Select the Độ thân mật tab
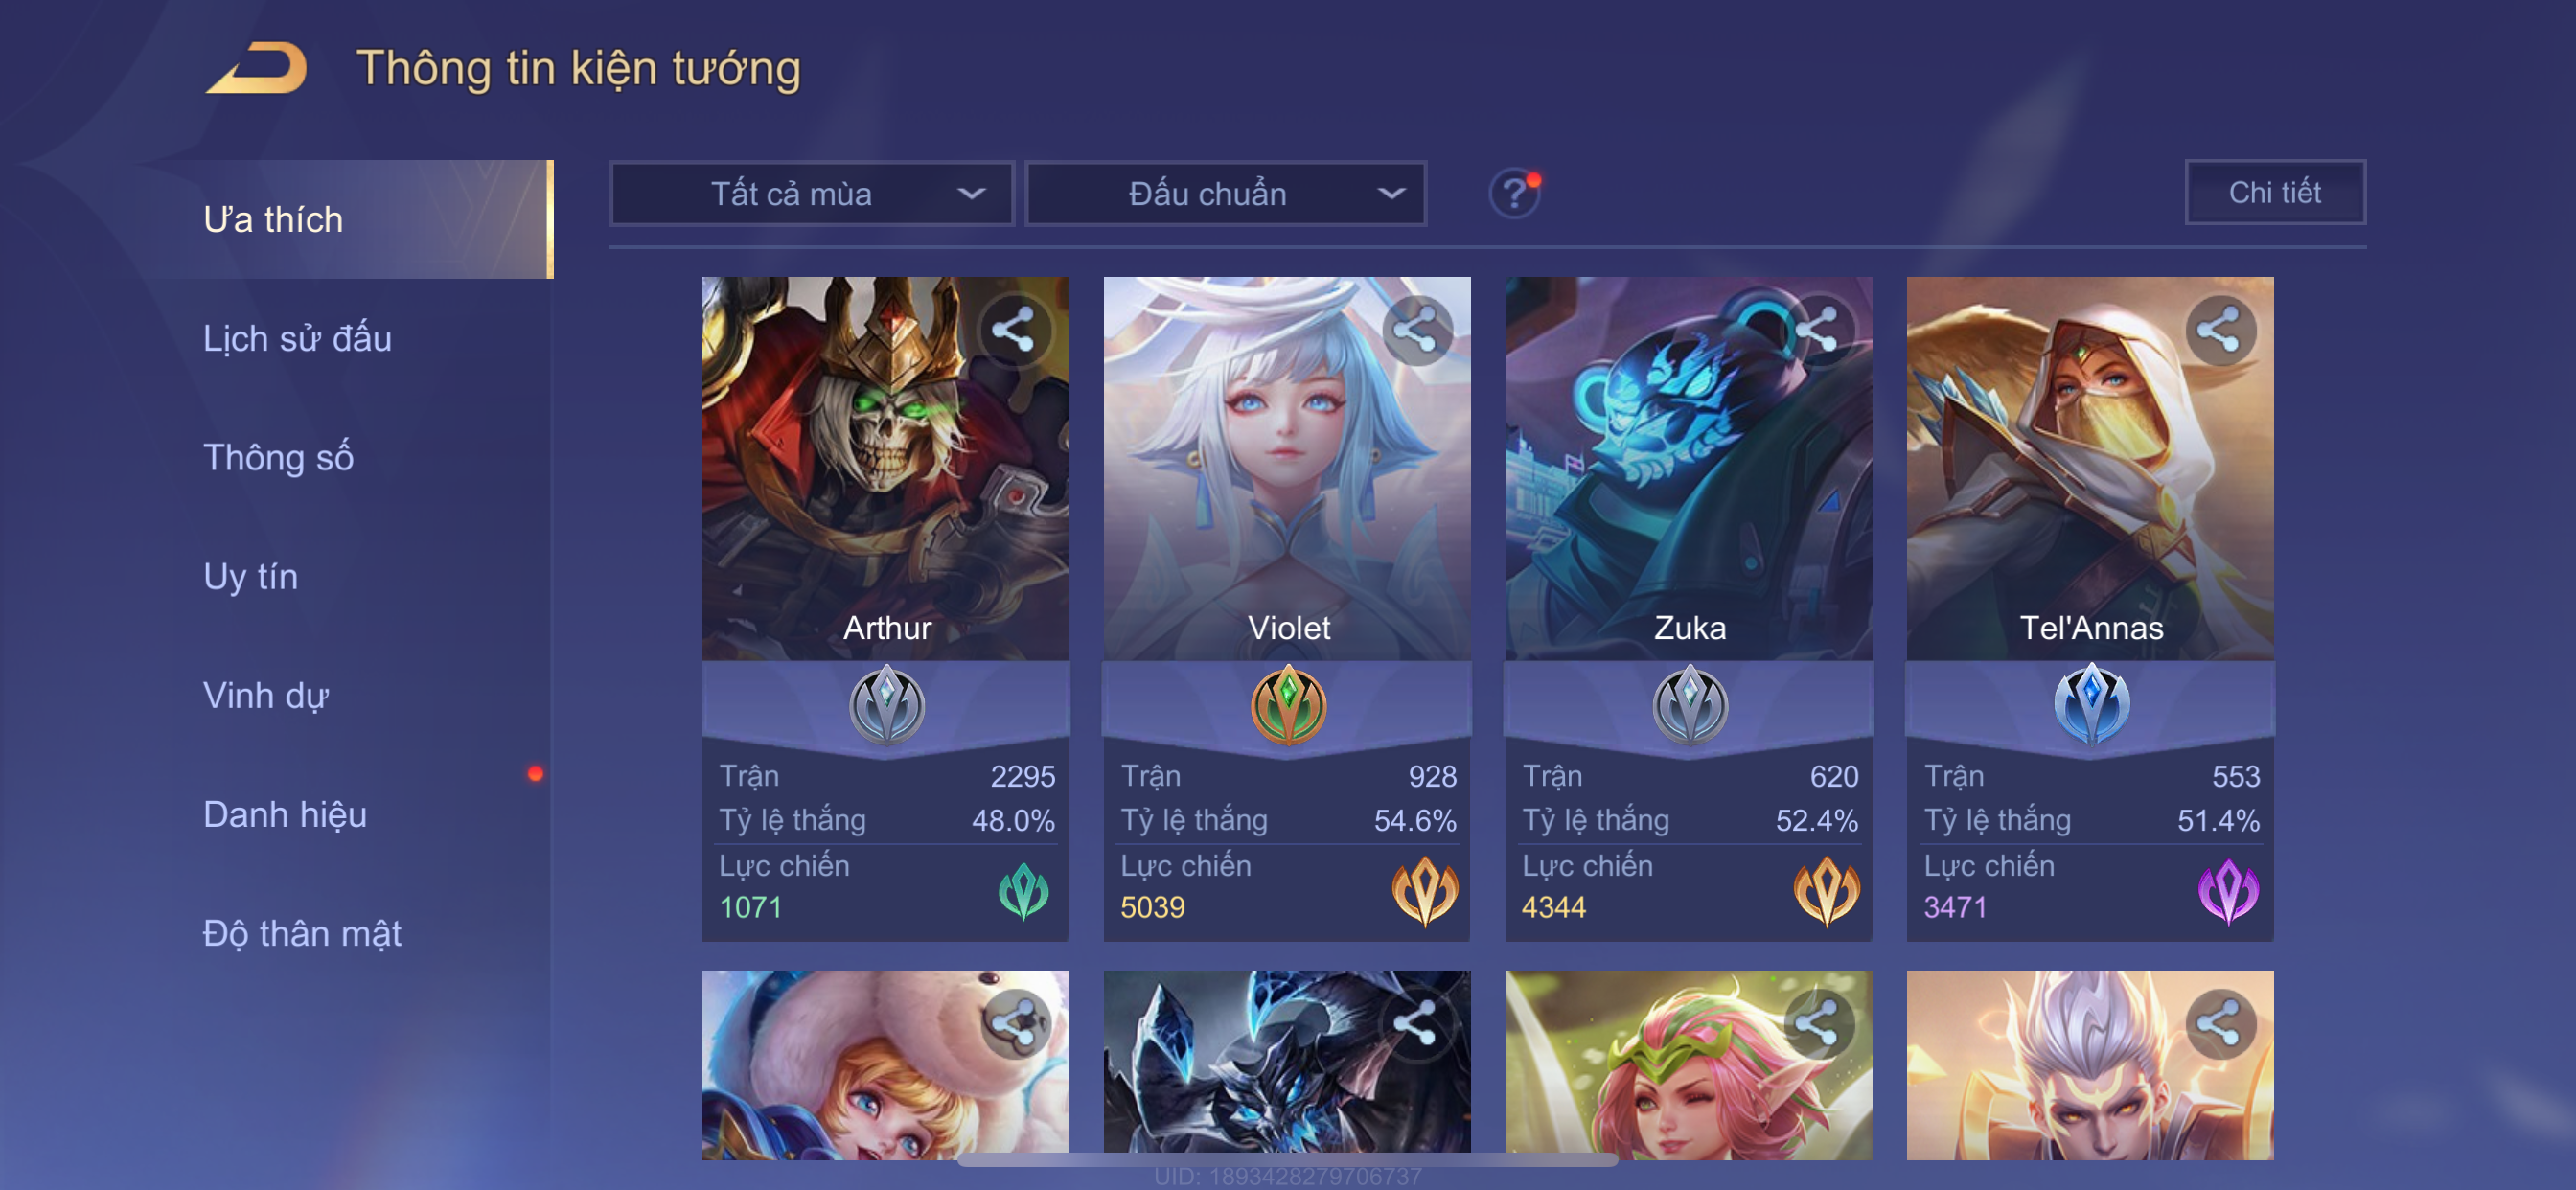2576x1190 pixels. tap(302, 933)
